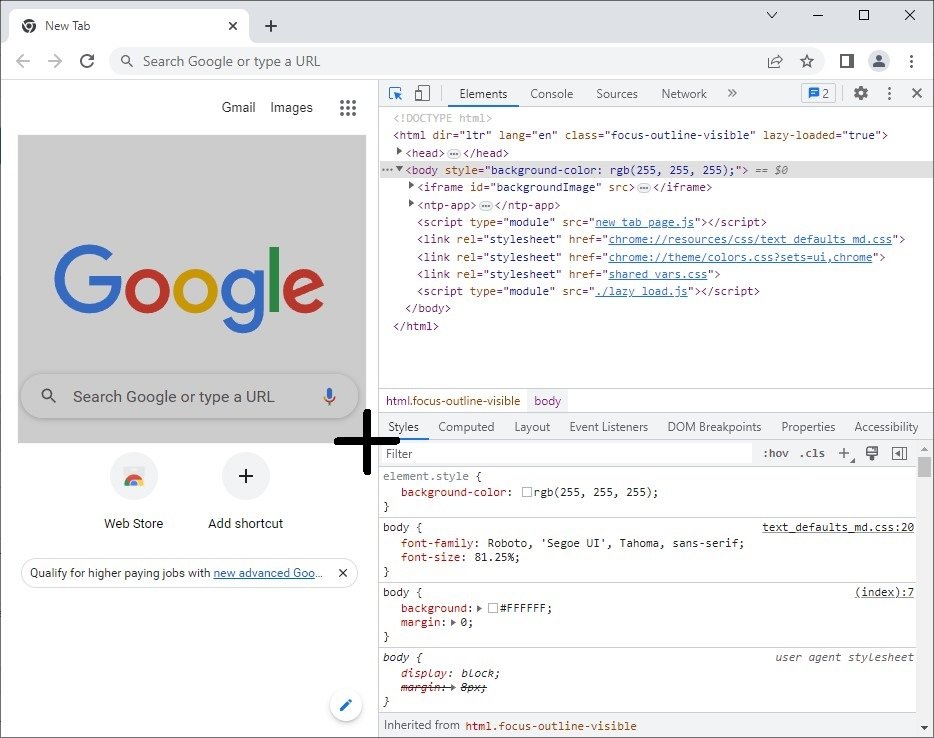Image resolution: width=934 pixels, height=738 pixels.
Task: Toggle element state :hov
Action: pyautogui.click(x=776, y=454)
